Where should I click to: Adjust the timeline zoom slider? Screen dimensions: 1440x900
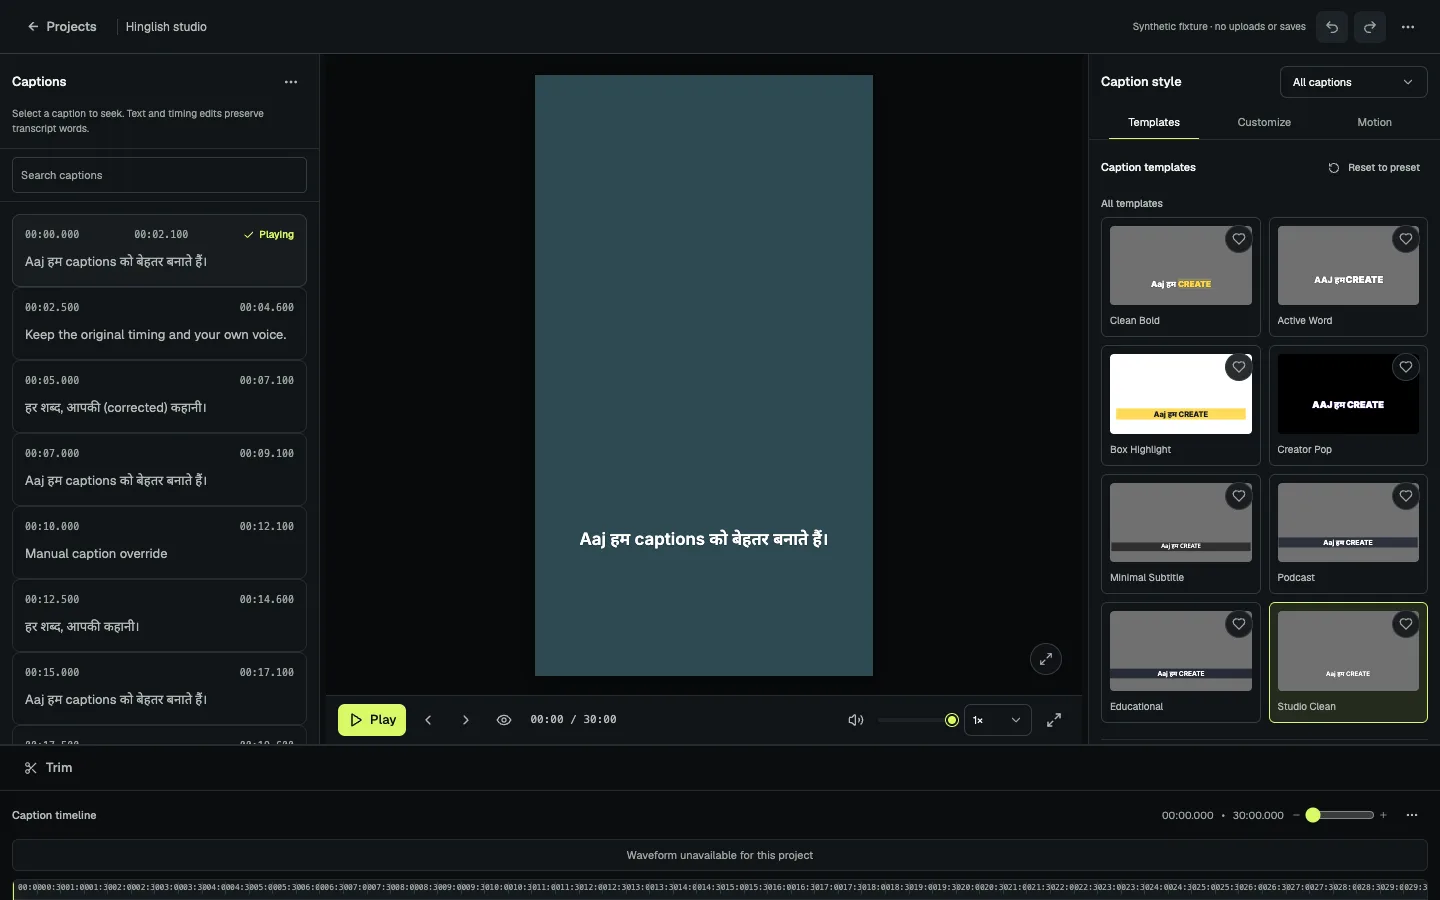coord(1340,815)
